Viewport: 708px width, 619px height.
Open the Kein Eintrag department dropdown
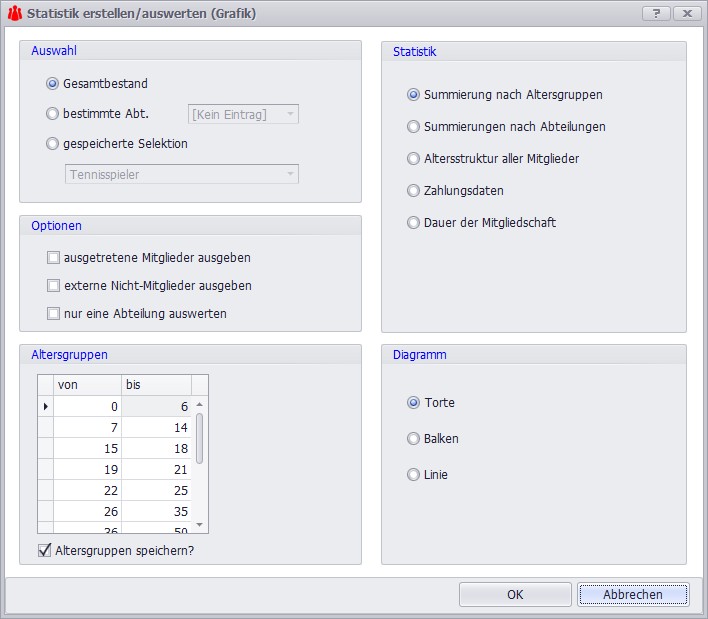[x=243, y=114]
